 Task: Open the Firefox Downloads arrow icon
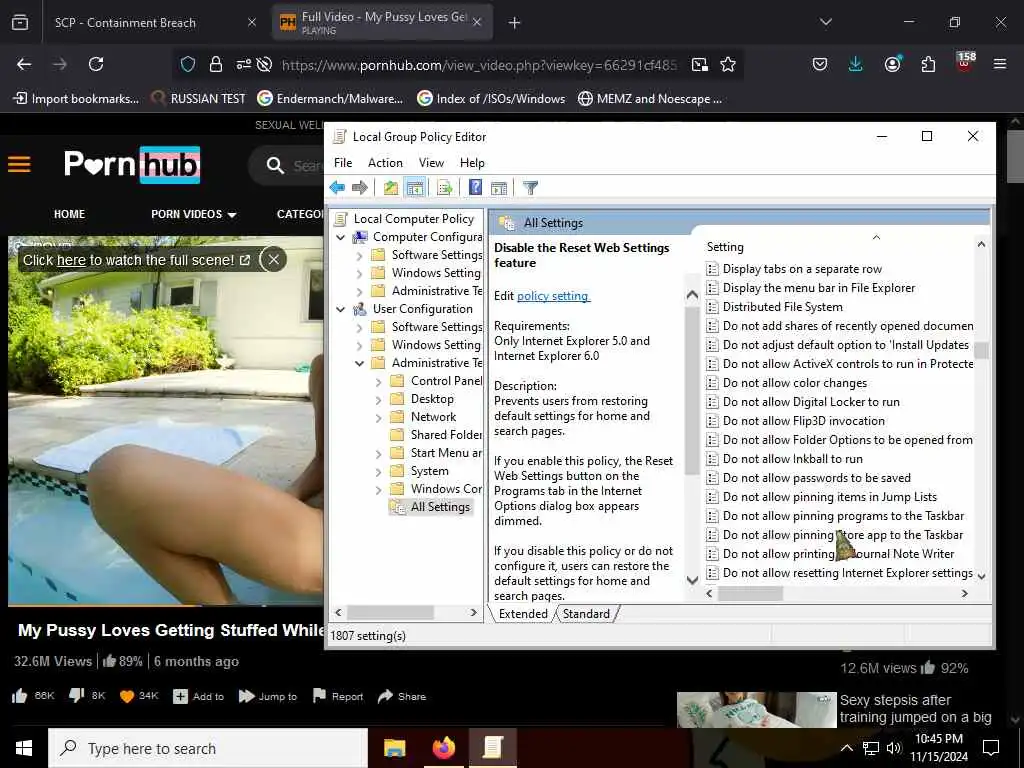856,64
